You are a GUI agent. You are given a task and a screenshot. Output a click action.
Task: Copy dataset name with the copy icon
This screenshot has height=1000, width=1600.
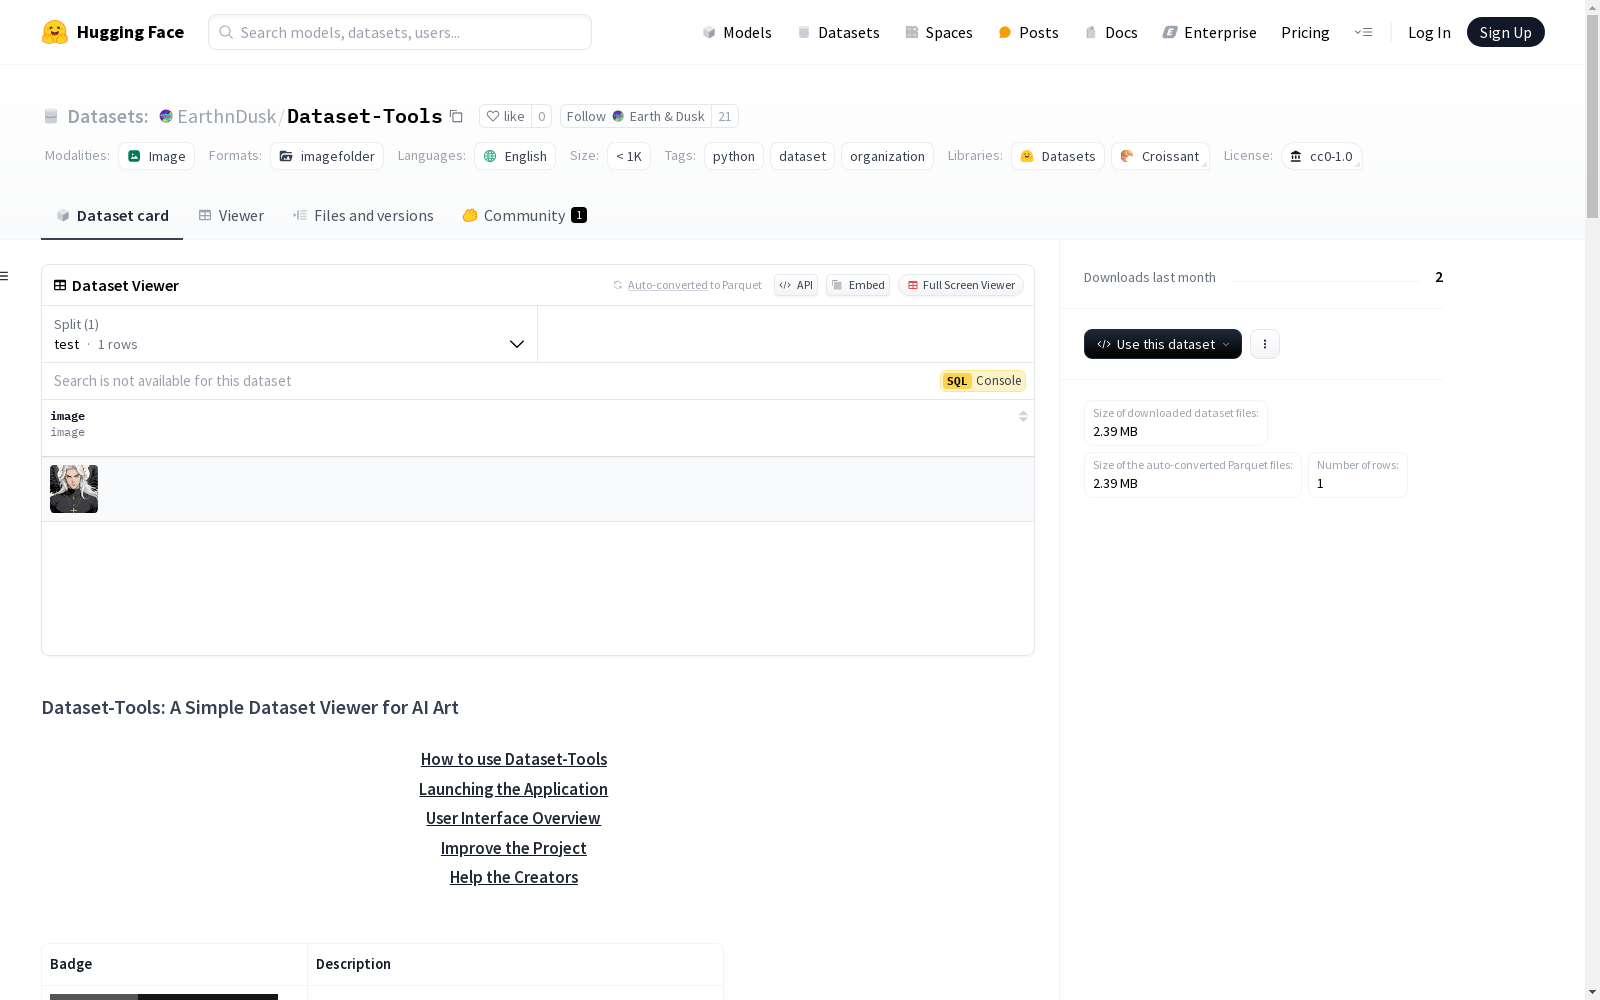point(456,116)
